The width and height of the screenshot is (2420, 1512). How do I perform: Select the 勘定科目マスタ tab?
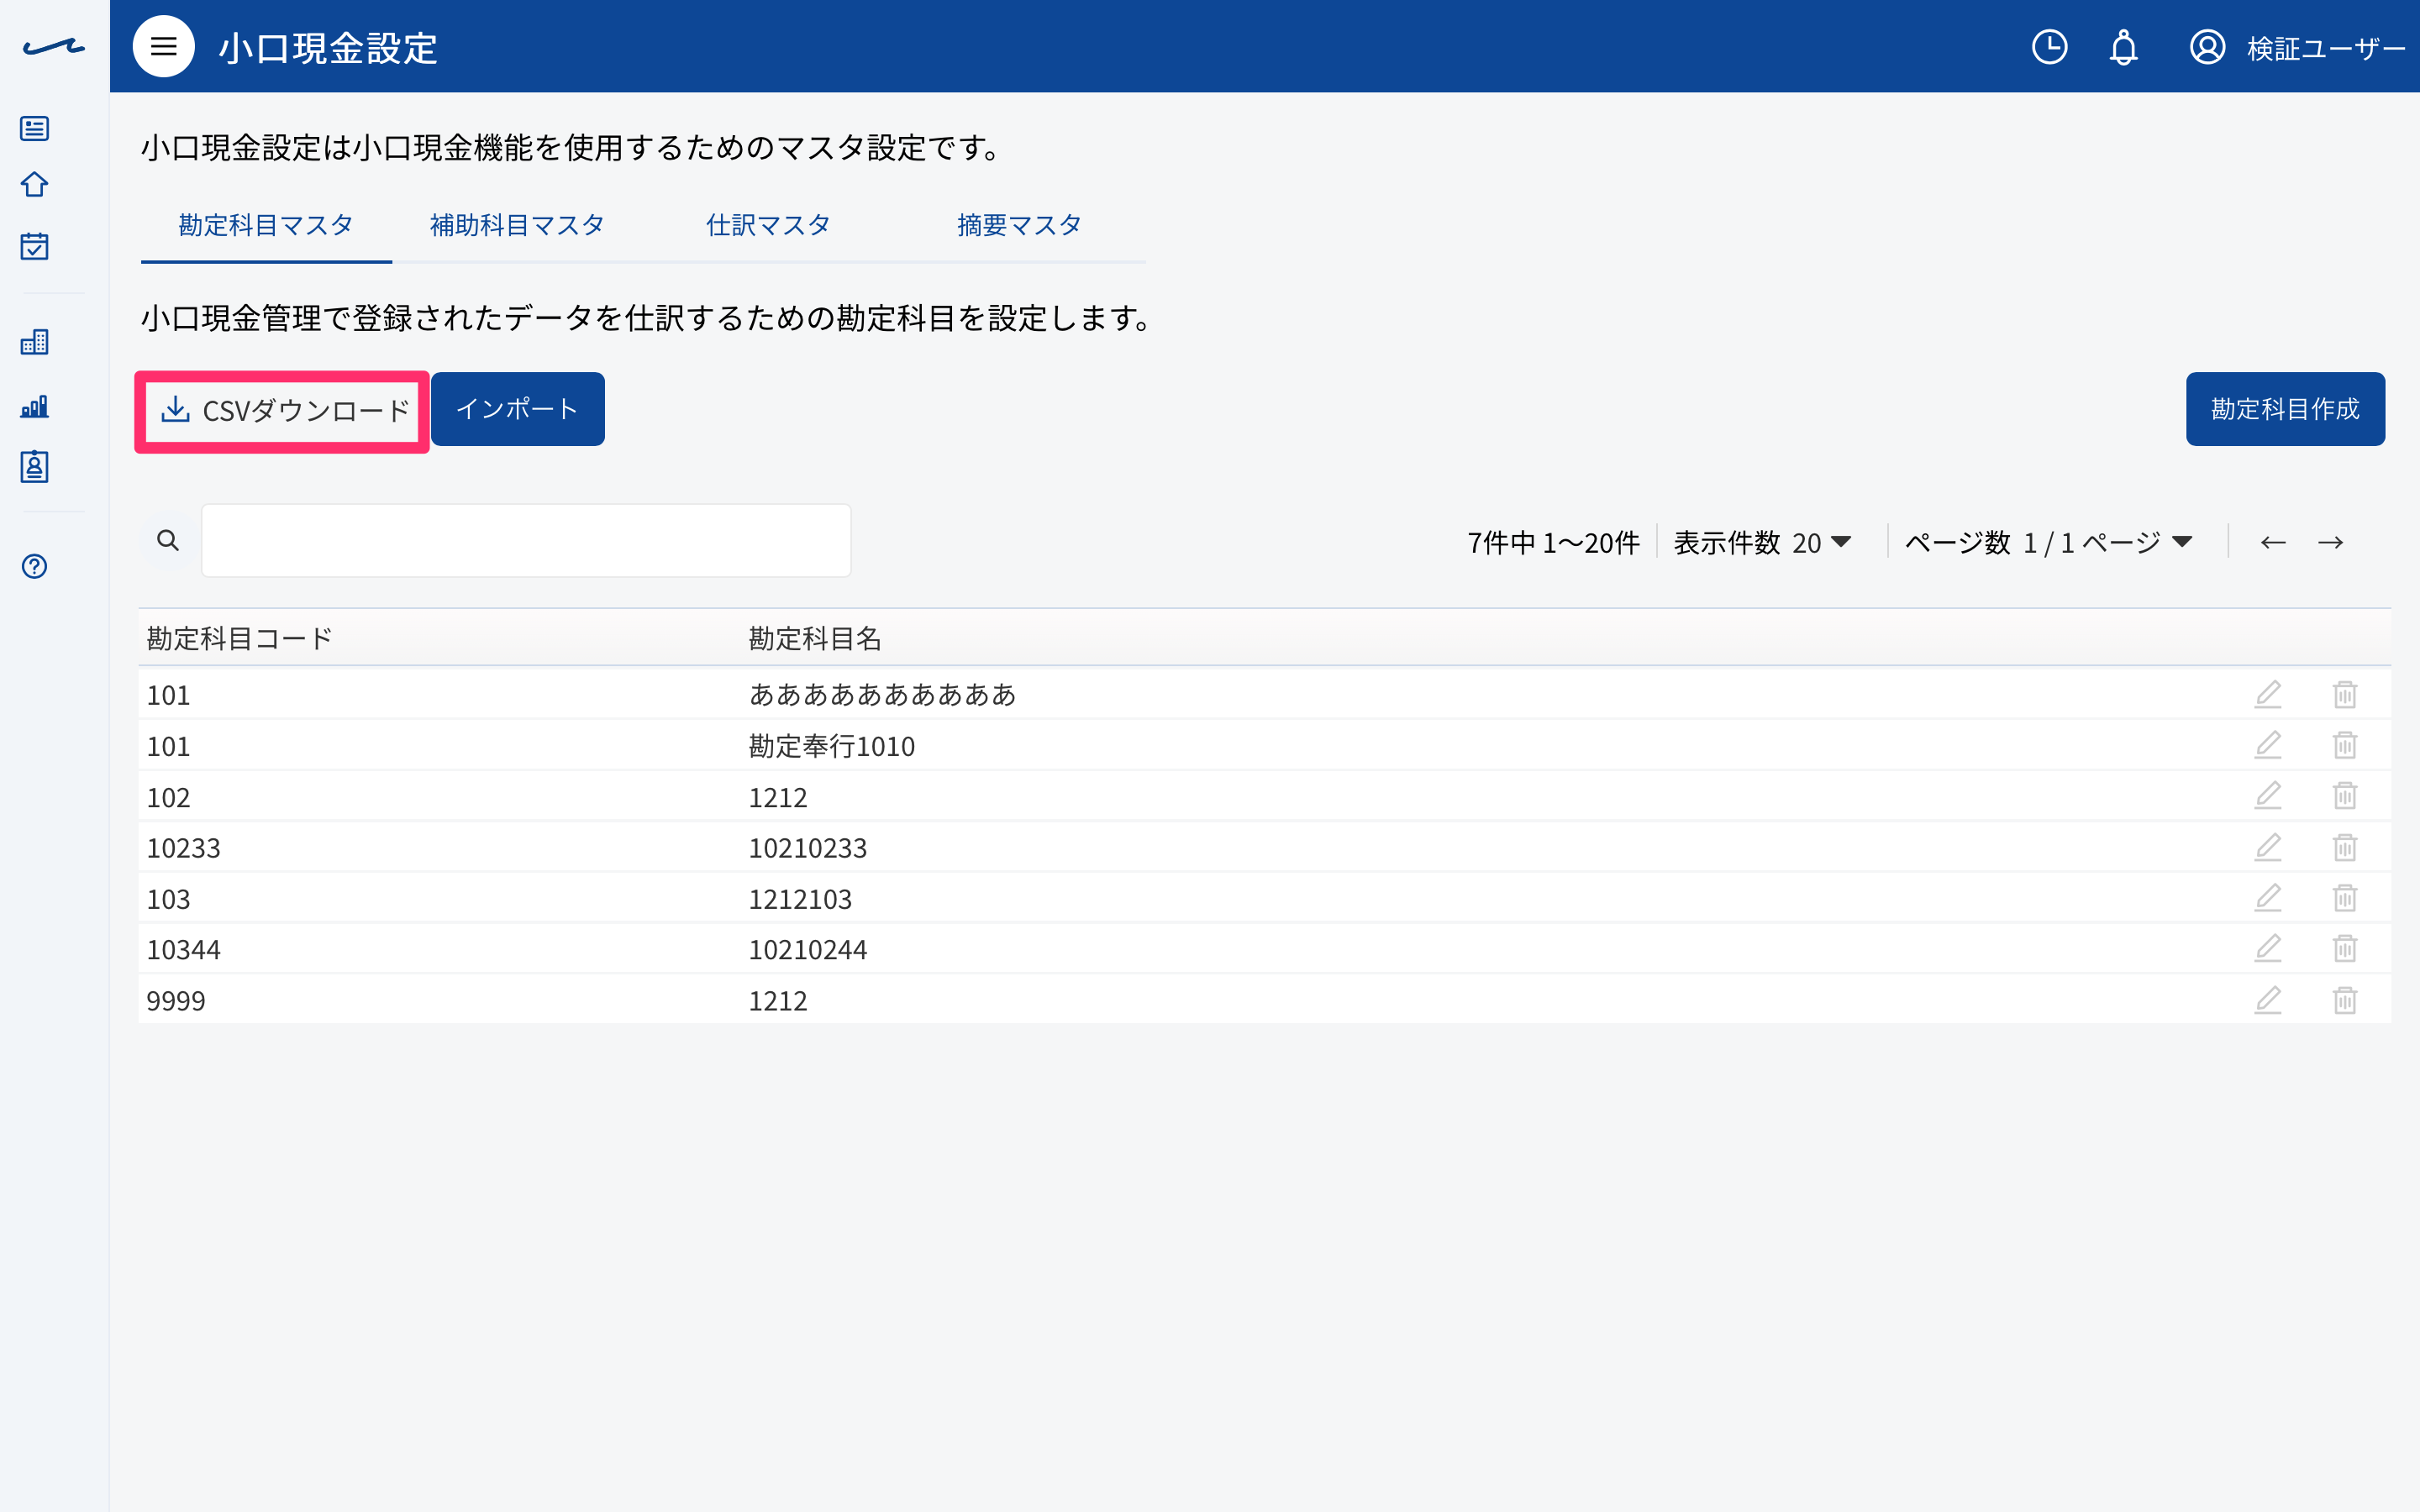[x=266, y=226]
